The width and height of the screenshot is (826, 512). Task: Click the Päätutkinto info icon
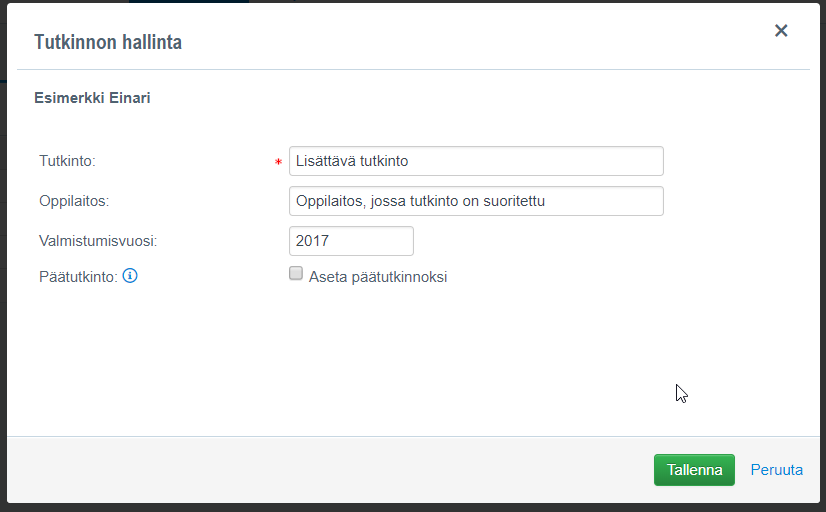pos(130,276)
